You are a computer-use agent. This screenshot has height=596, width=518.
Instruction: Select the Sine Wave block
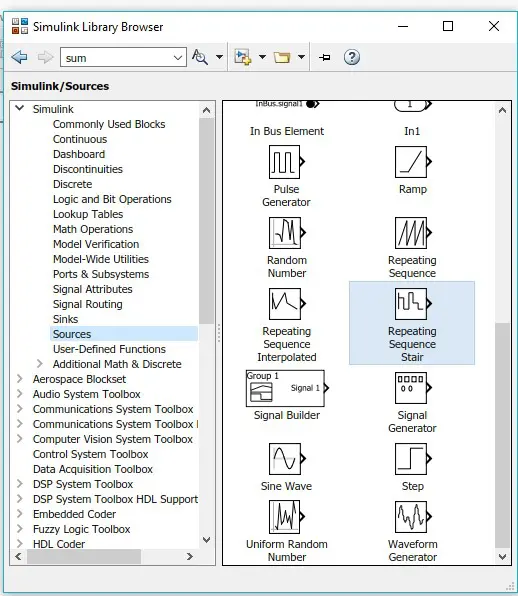(286, 467)
